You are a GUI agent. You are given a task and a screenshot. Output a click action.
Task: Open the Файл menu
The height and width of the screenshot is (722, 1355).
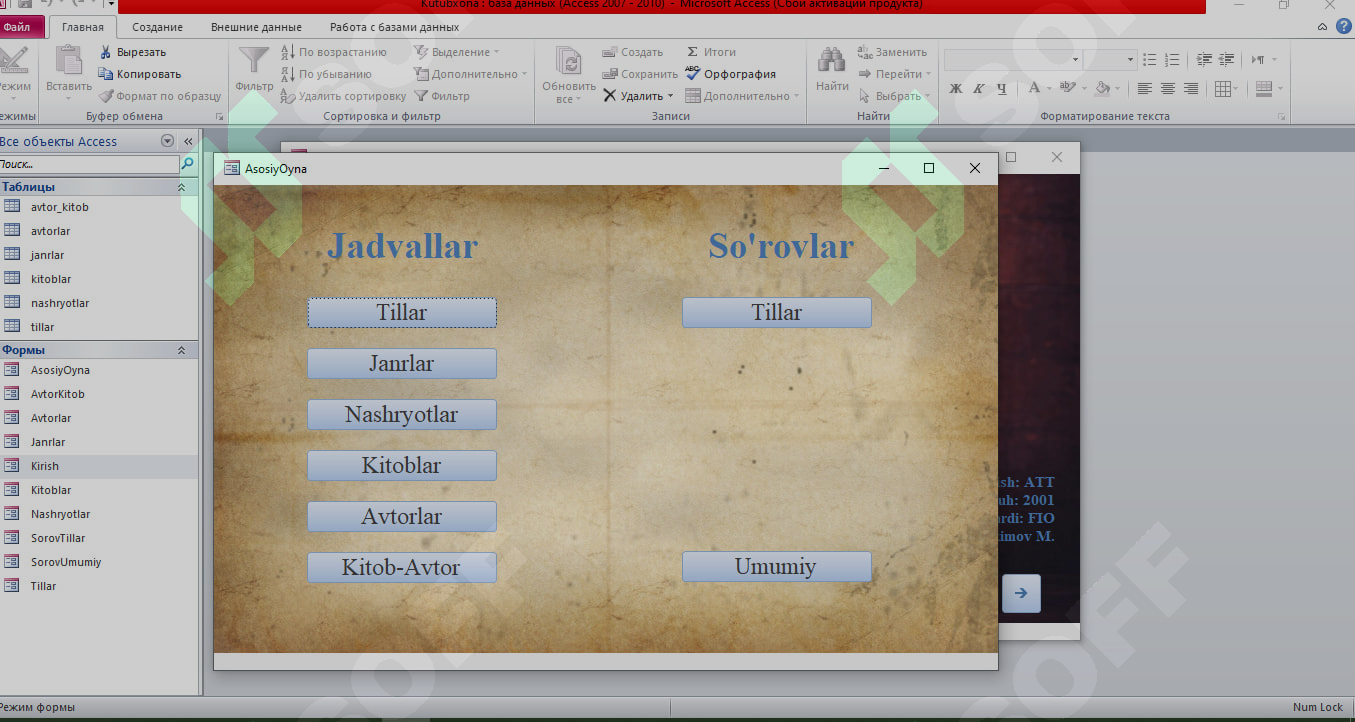[x=18, y=28]
